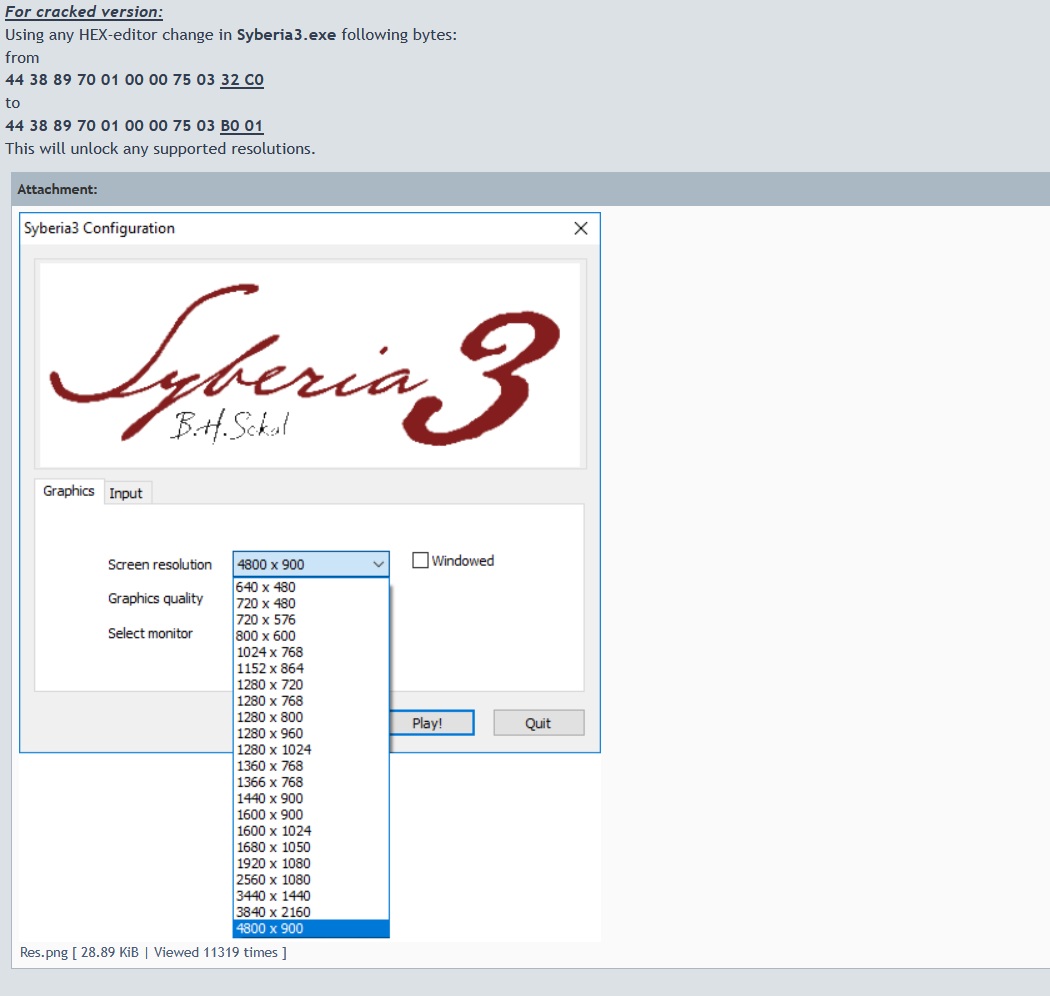Viewport: 1050px width, 996px height.
Task: Click the 'For cracked version:' heading
Action: point(84,11)
